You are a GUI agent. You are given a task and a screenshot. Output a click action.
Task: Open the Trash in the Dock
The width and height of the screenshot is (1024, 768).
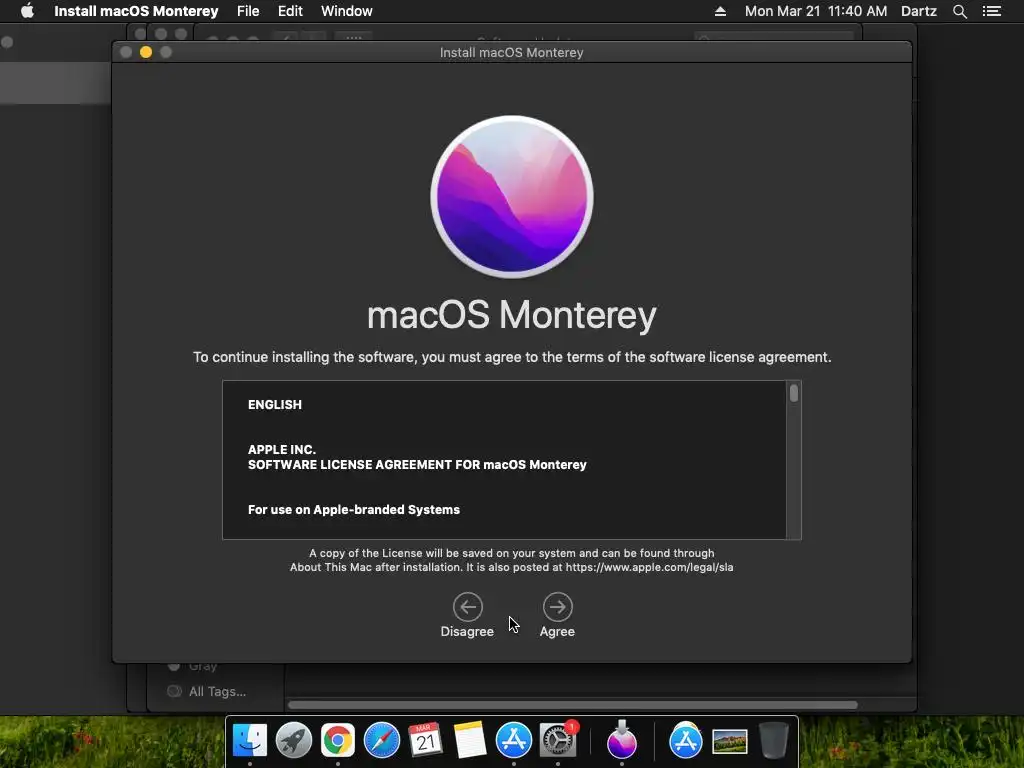774,741
